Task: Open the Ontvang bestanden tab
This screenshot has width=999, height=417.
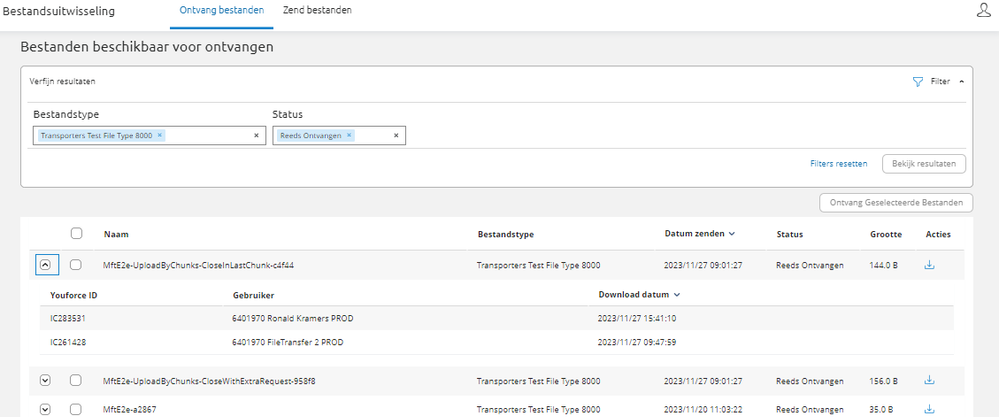Action: 221,10
